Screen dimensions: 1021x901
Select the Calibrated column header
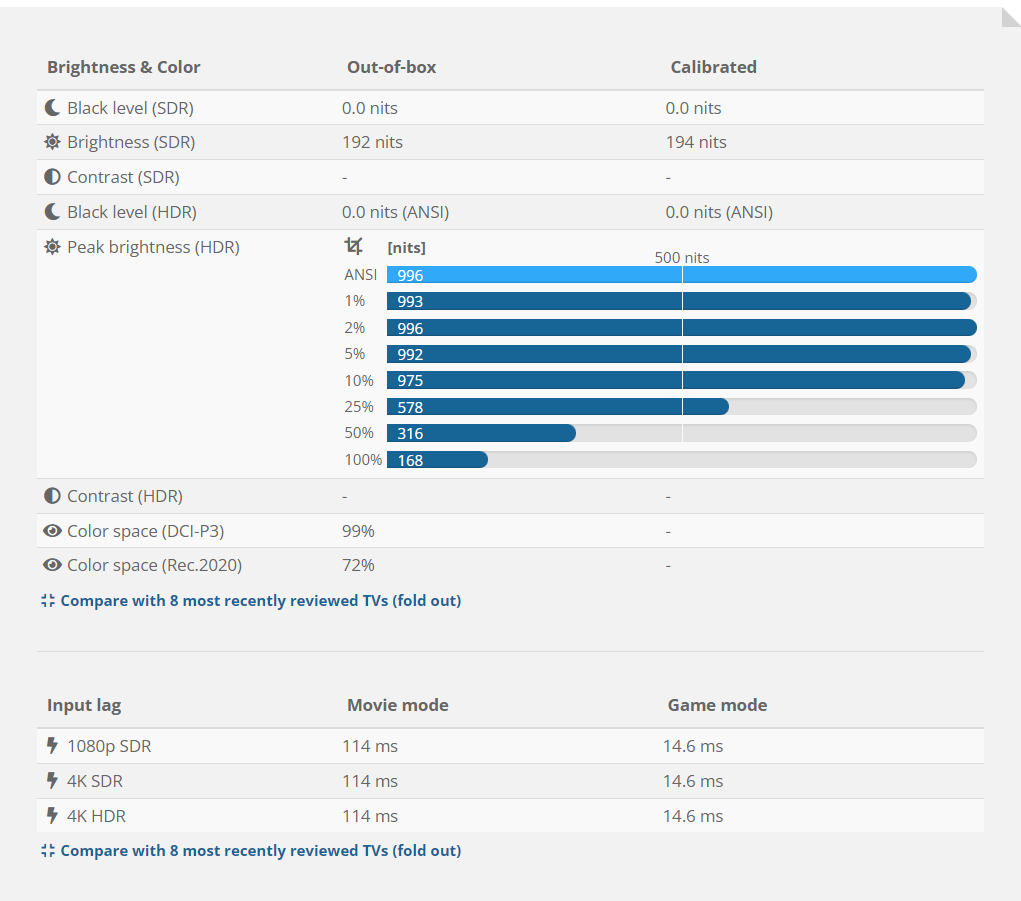(713, 67)
